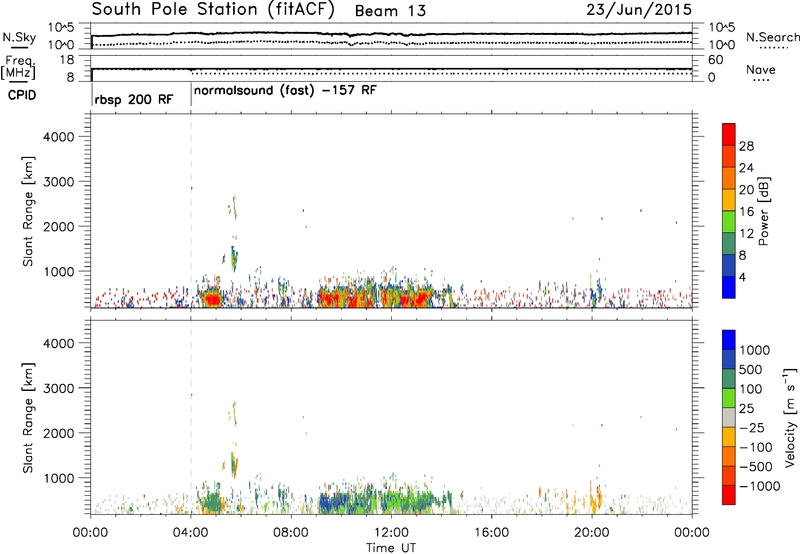Viewport: 800px width, 554px height.
Task: Click the red top of power colorbar
Action: point(729,134)
